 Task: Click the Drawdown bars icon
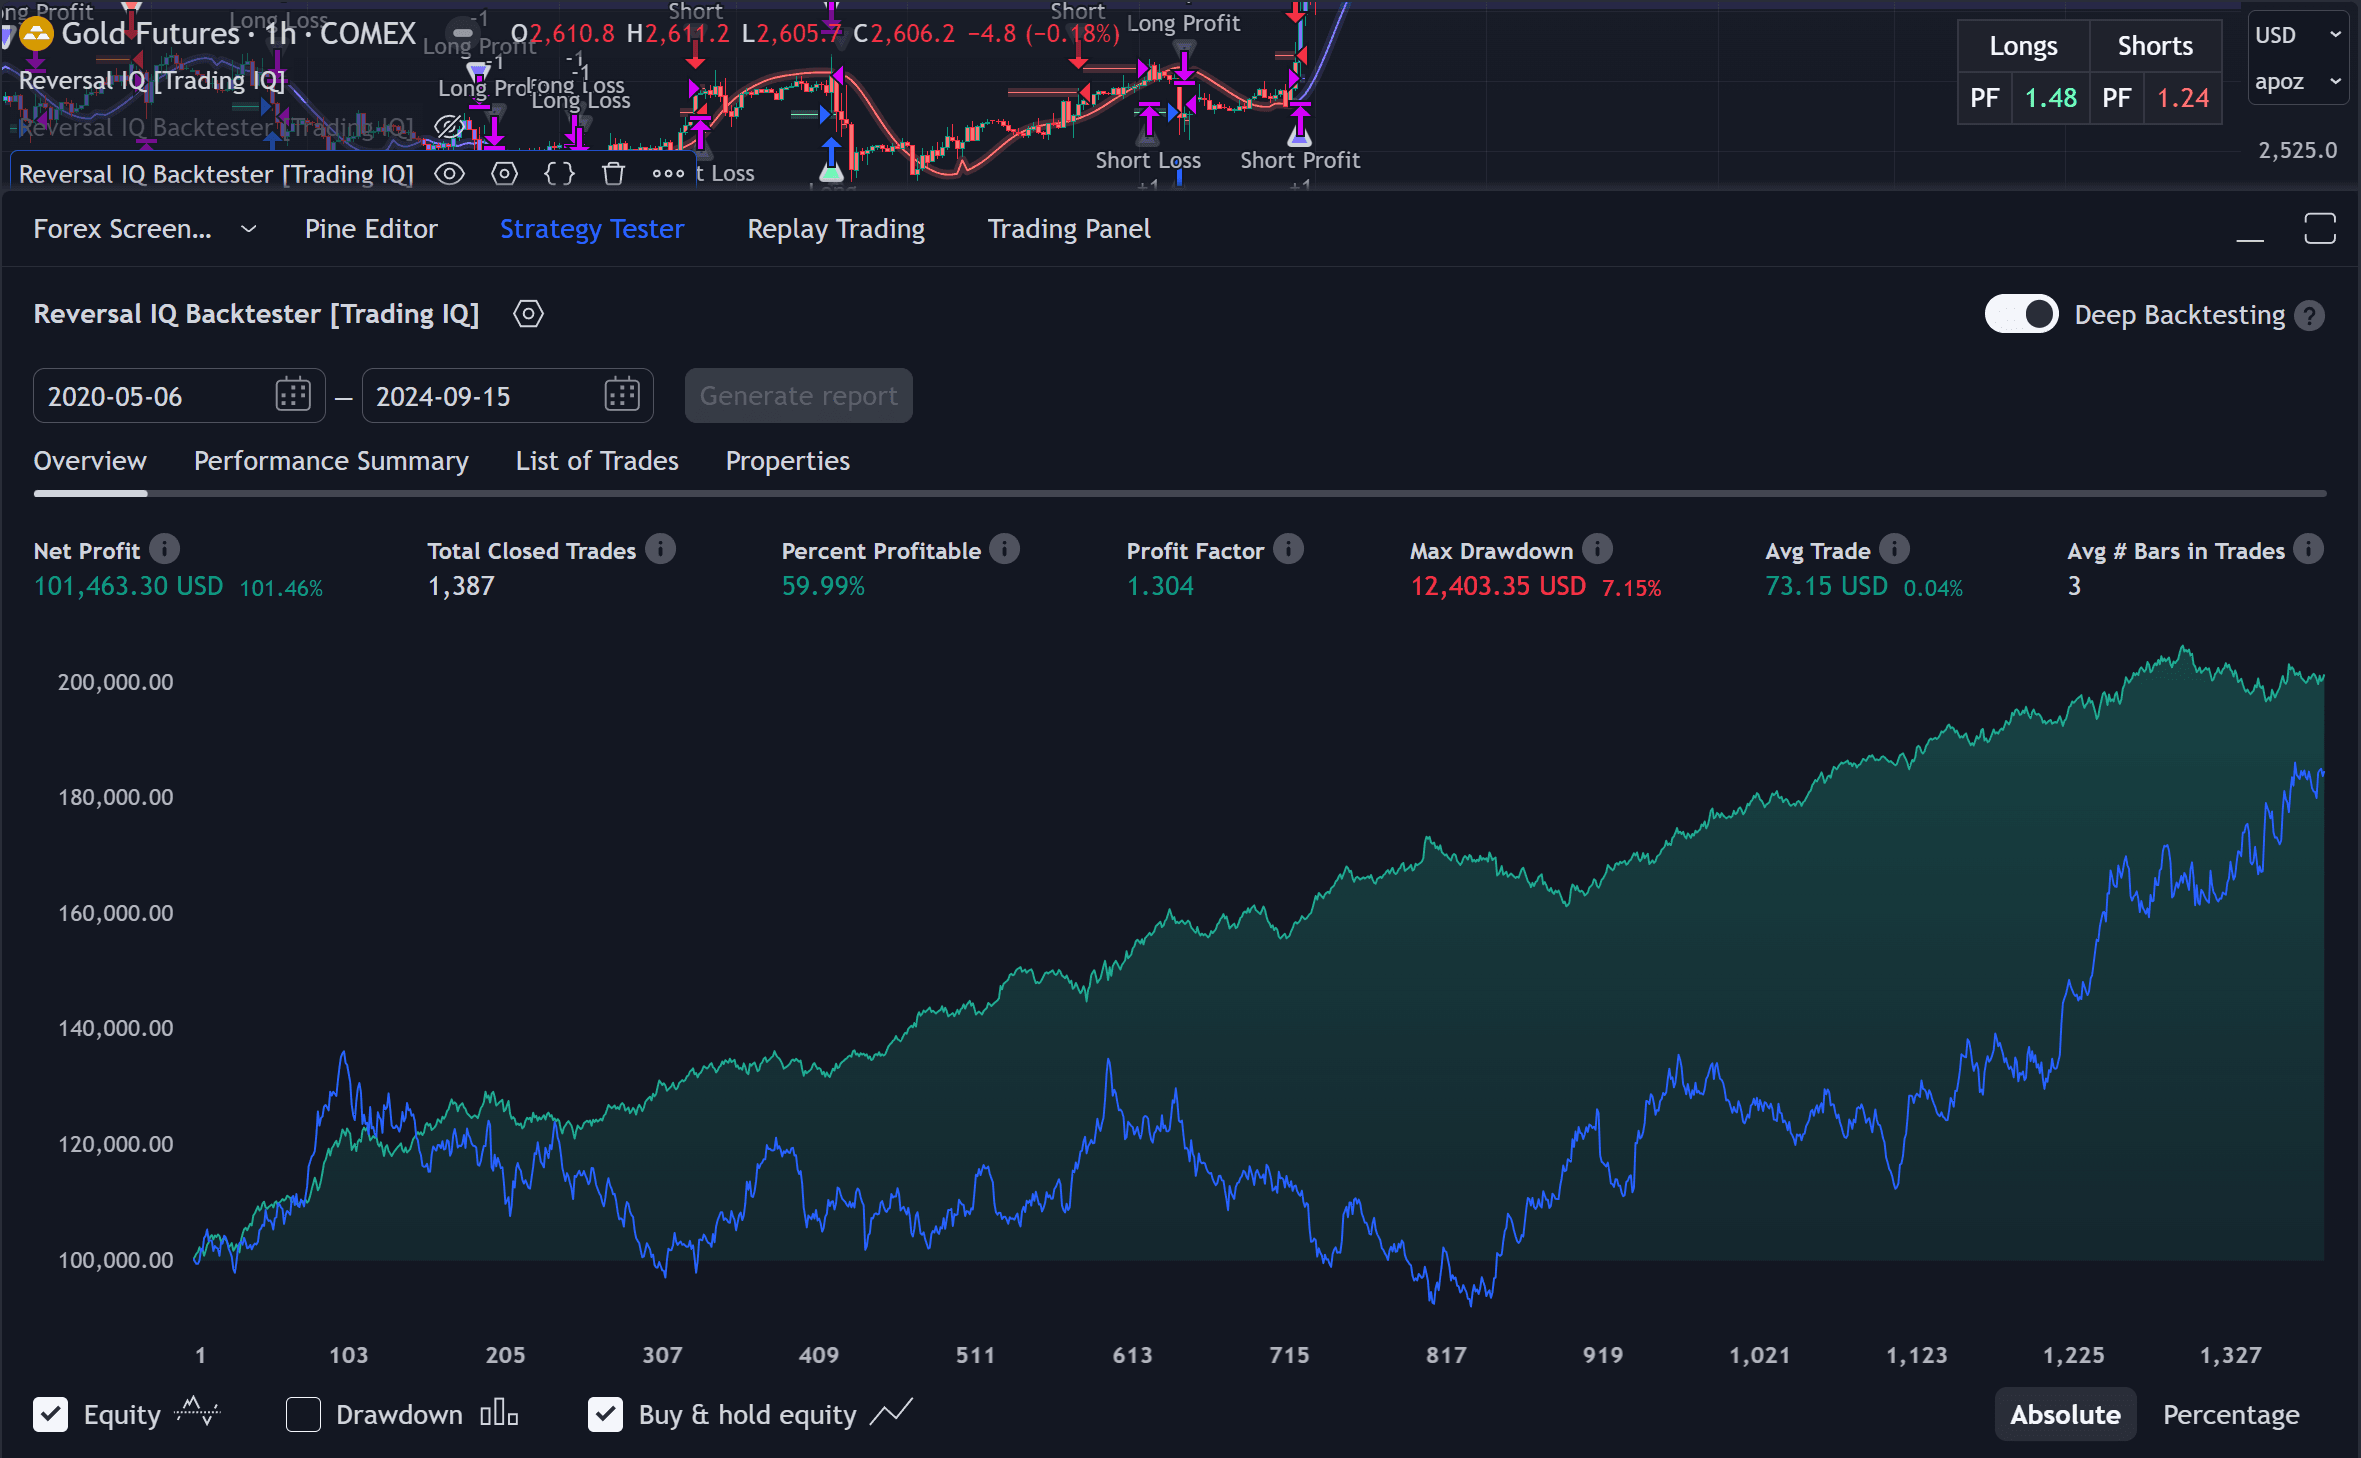(499, 1413)
